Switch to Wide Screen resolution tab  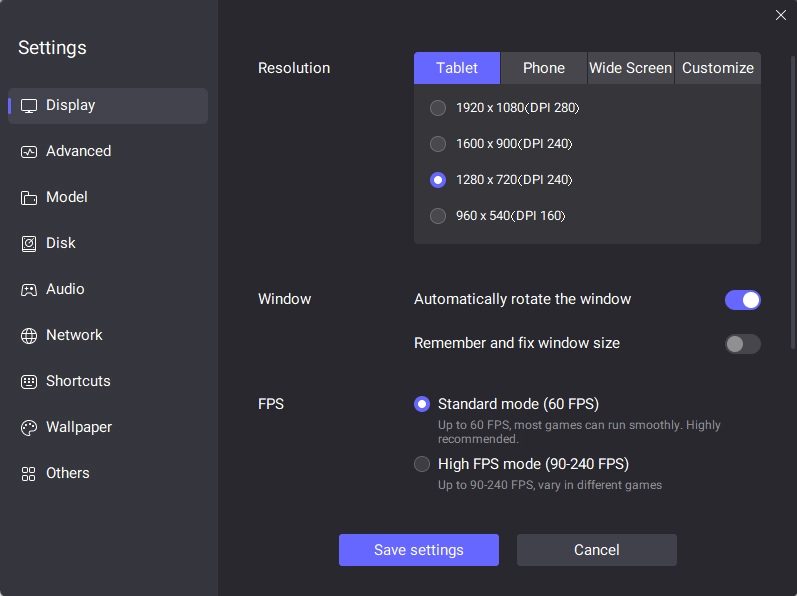tap(631, 68)
